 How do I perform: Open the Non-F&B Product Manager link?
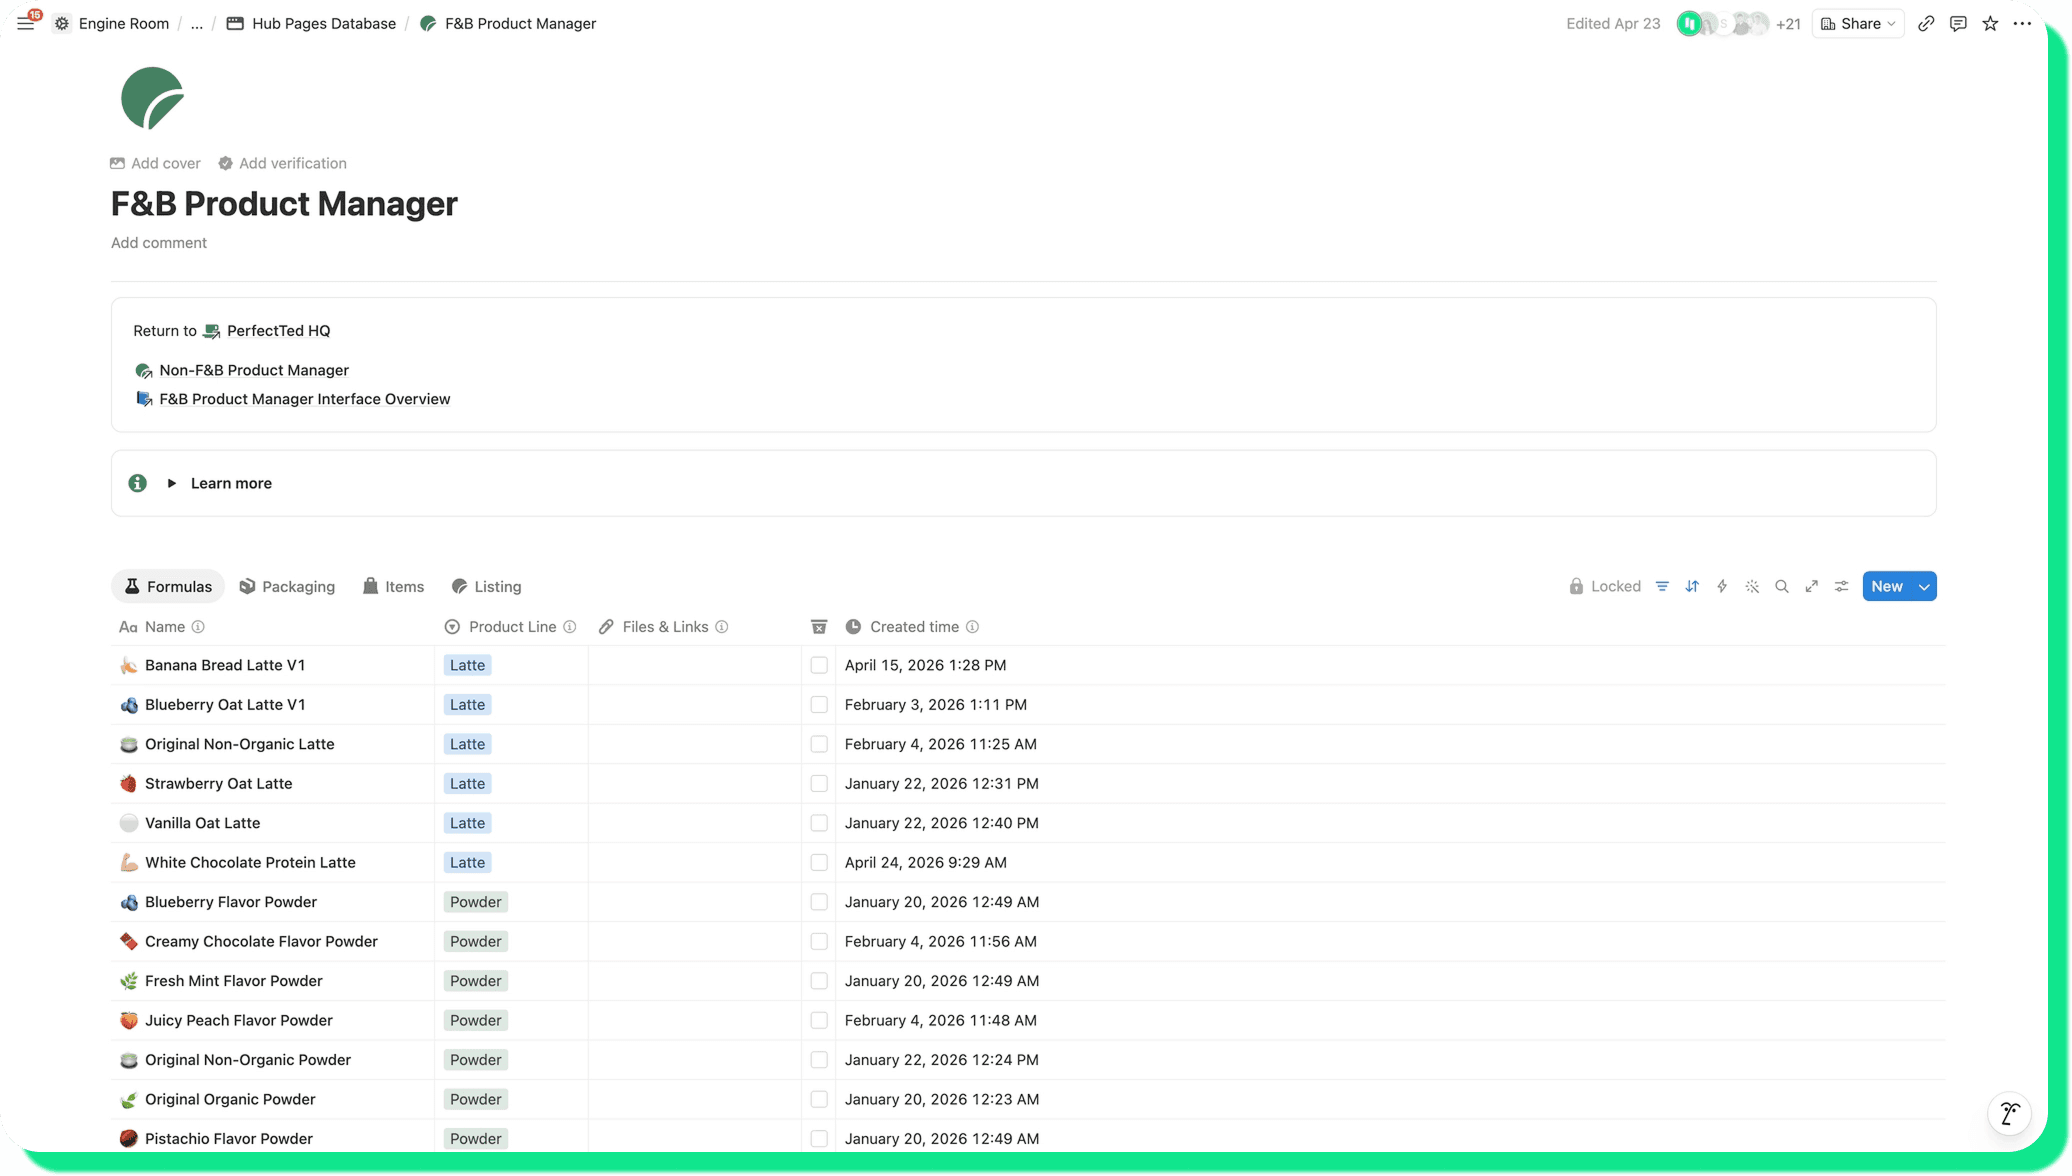(x=254, y=370)
